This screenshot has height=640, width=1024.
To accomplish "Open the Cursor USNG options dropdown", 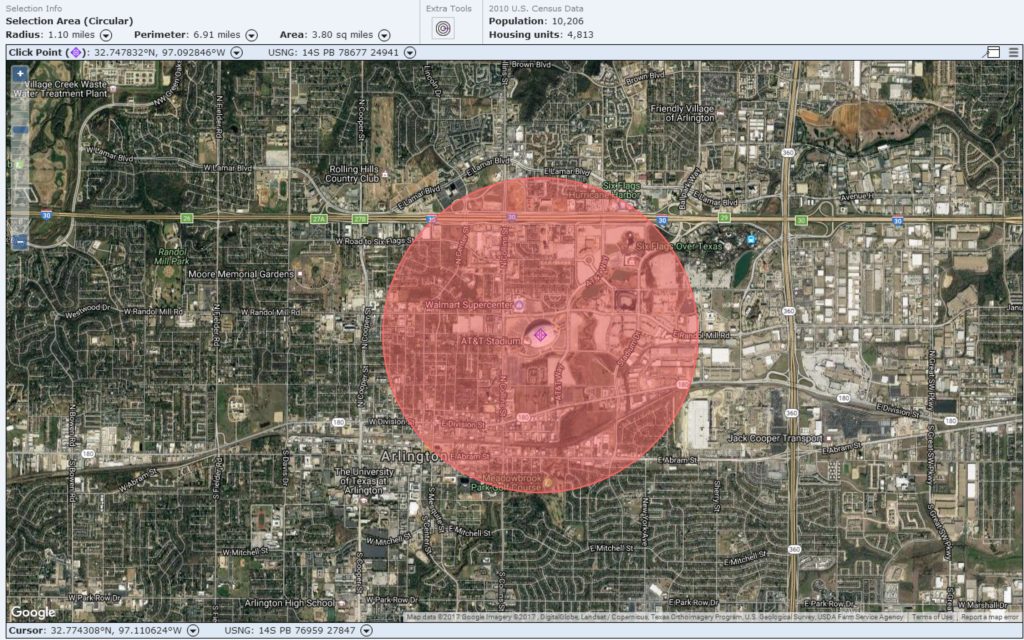I will 366,631.
